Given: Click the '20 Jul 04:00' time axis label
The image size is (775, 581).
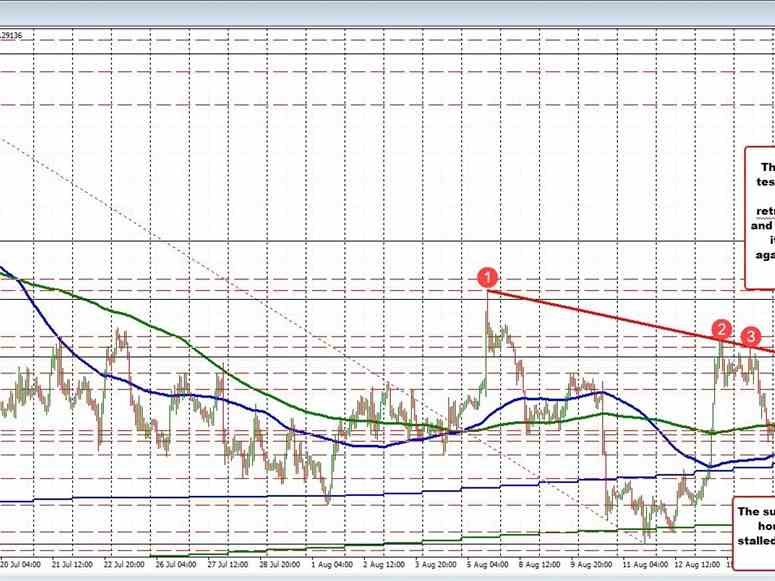Looking at the screenshot, I should click(21, 564).
